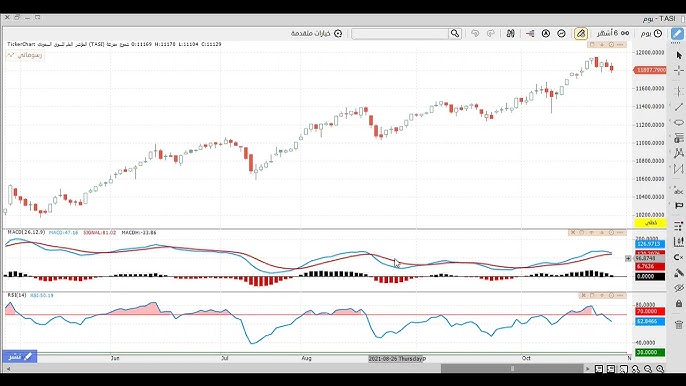Pick the vertical line drawing tool
Image resolution: width=686 pixels, height=386 pixels.
[679, 91]
